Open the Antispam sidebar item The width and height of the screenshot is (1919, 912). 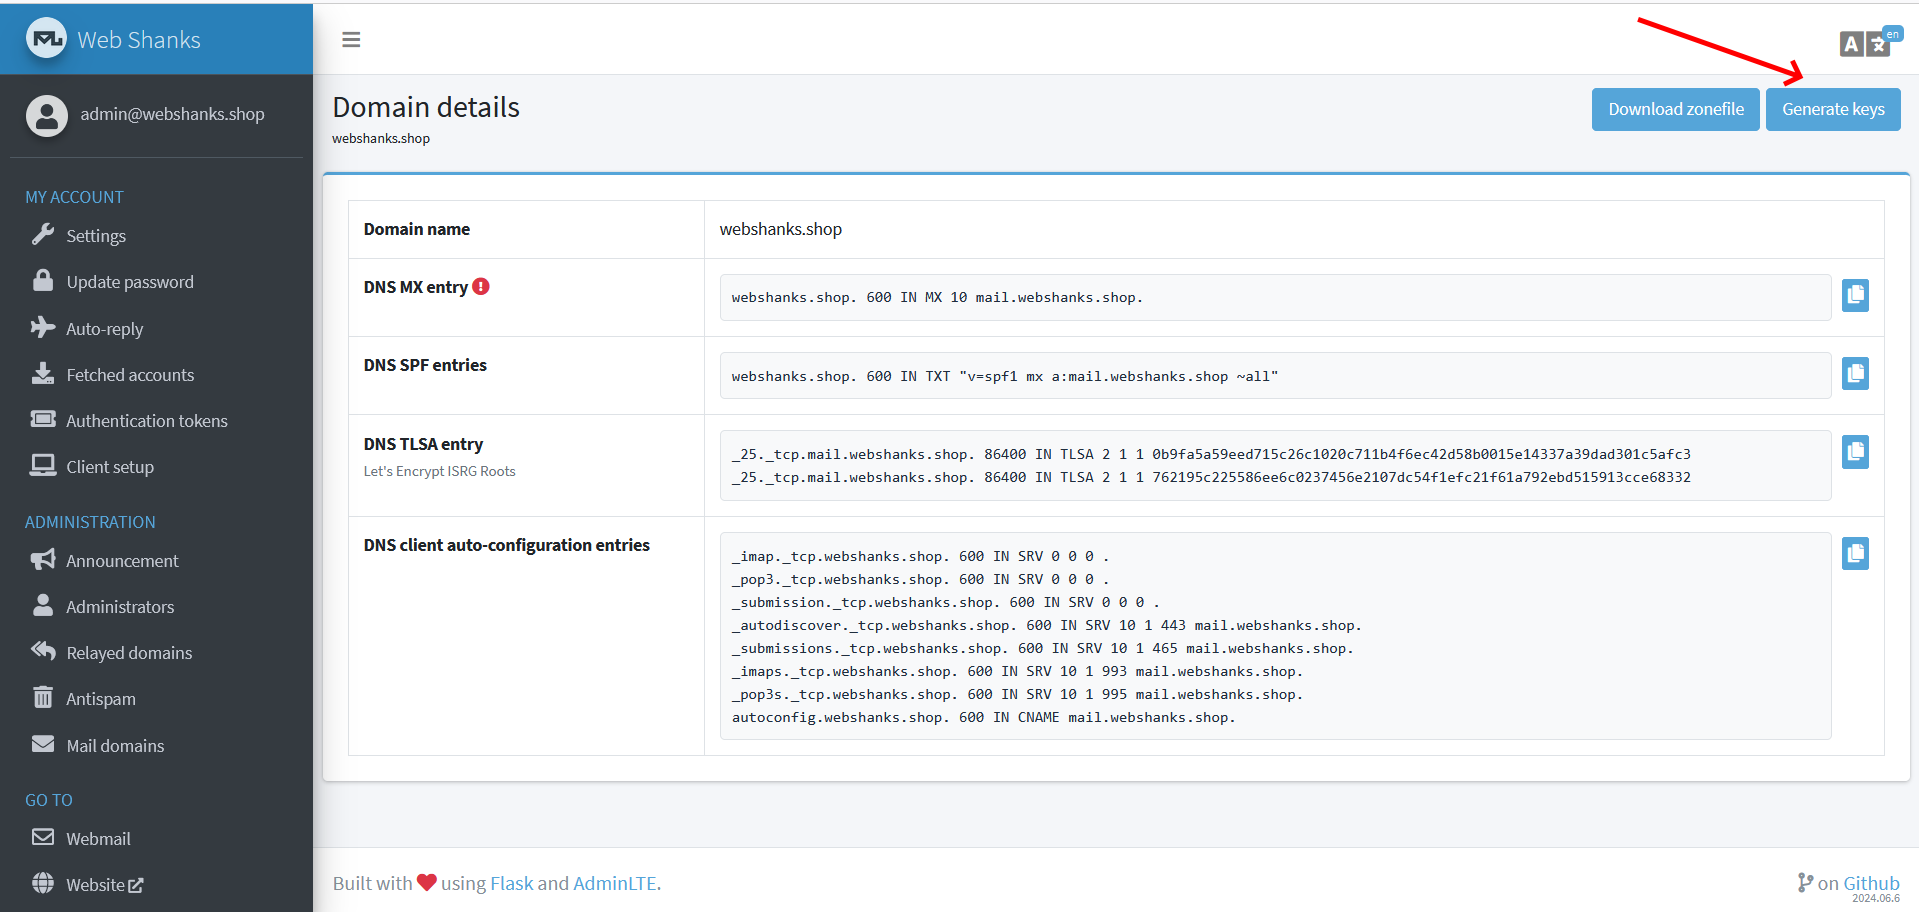[100, 699]
